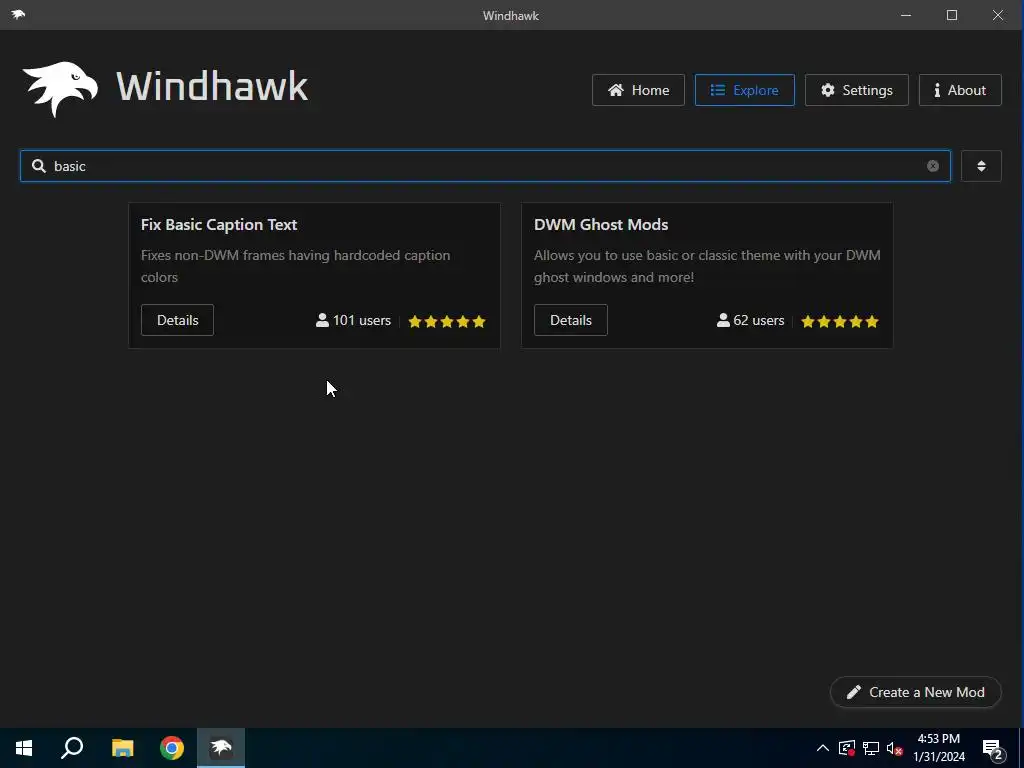
Task: Open the notification center
Action: tap(993, 749)
